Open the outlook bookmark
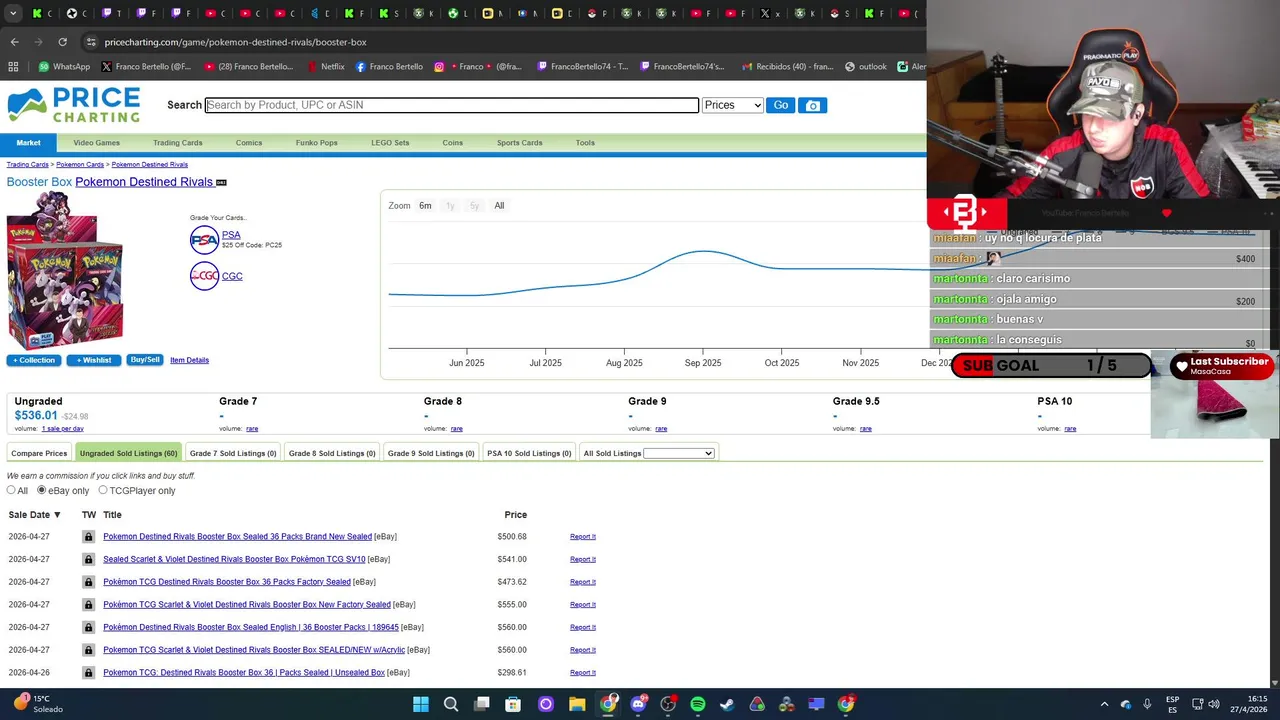This screenshot has height=720, width=1280. coord(866,67)
